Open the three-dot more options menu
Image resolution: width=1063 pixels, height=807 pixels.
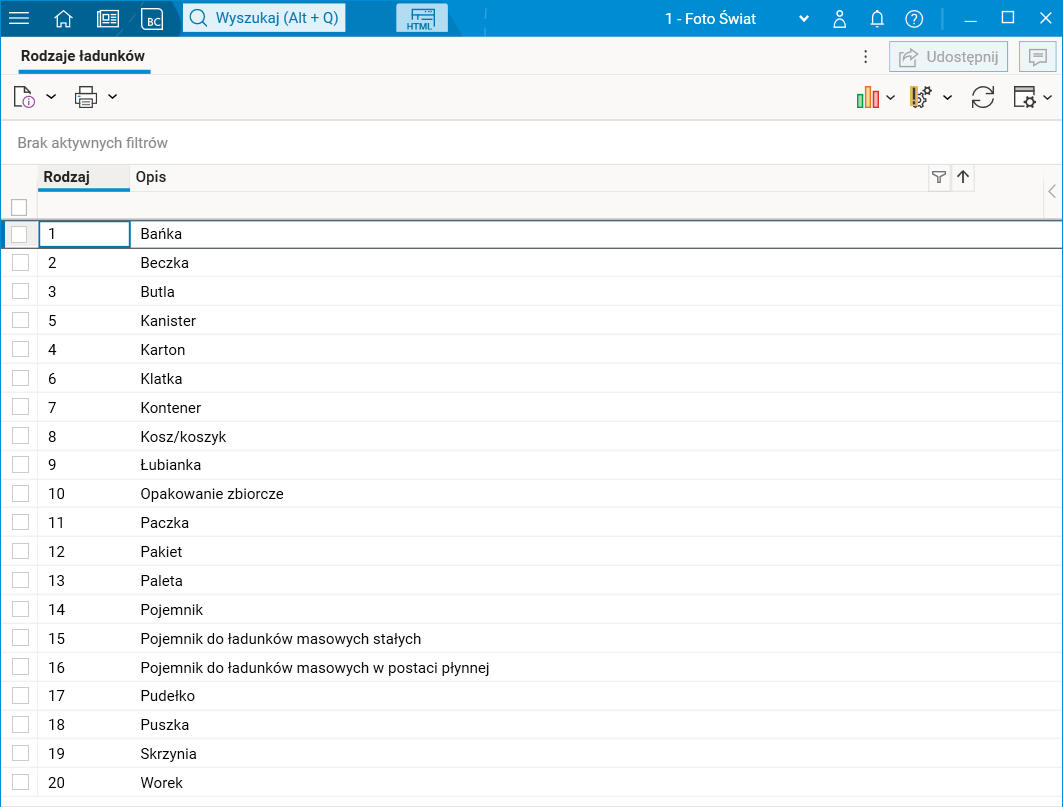(x=865, y=56)
